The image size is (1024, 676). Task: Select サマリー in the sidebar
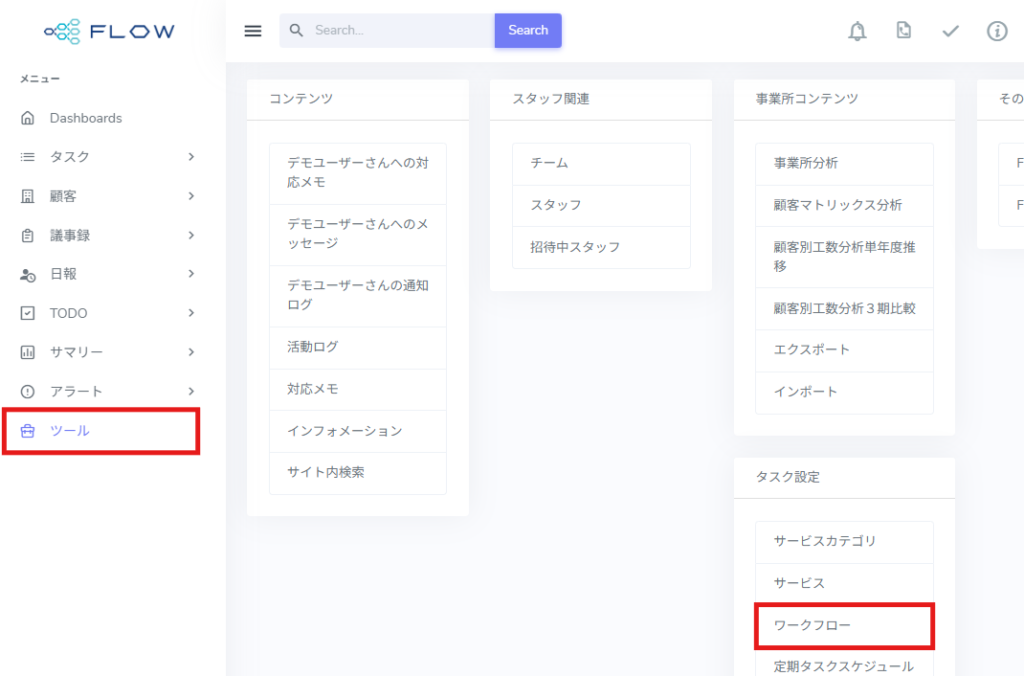pyautogui.click(x=76, y=352)
